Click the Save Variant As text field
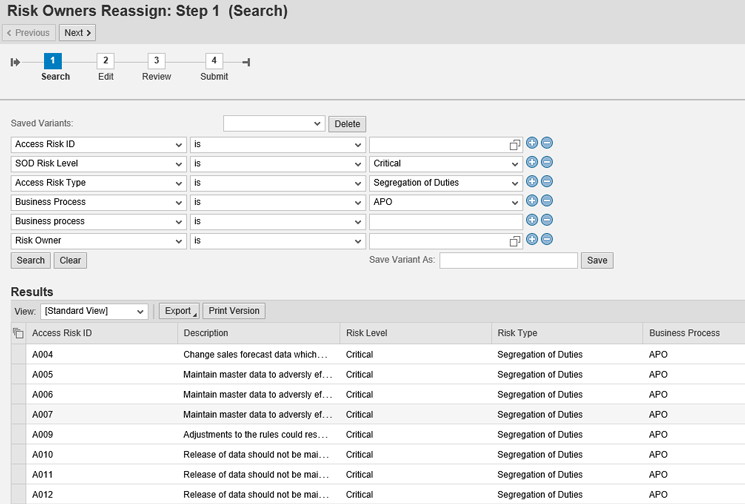This screenshot has width=745, height=504. [x=508, y=260]
